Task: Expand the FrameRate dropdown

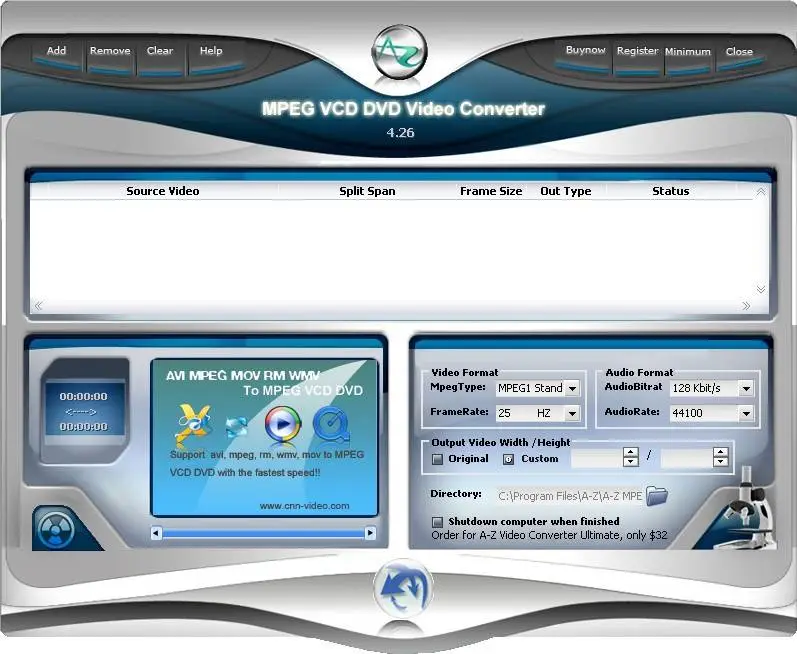Action: (x=572, y=414)
